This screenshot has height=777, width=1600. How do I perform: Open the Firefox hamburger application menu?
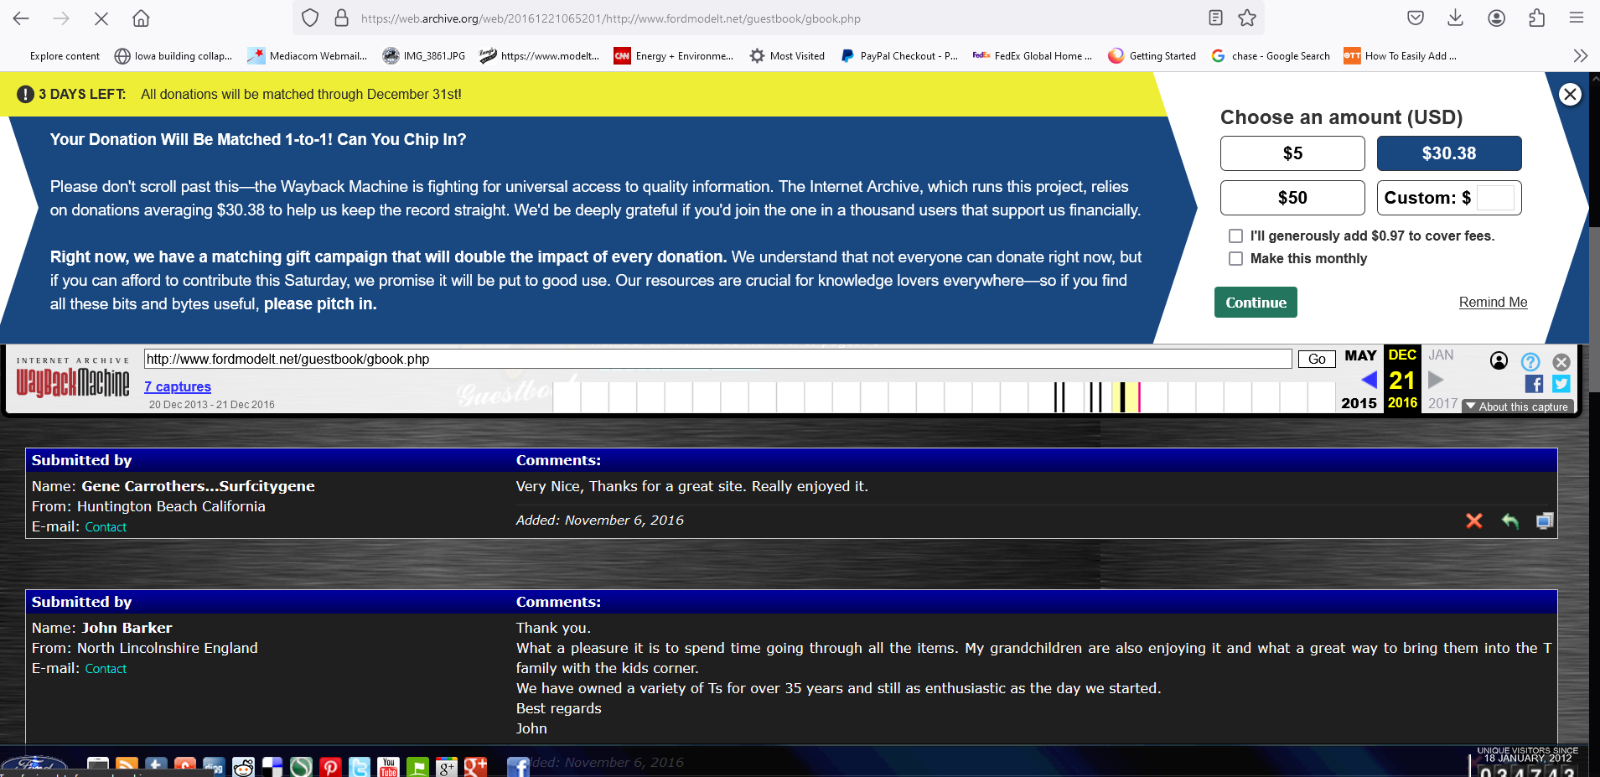[x=1577, y=18]
